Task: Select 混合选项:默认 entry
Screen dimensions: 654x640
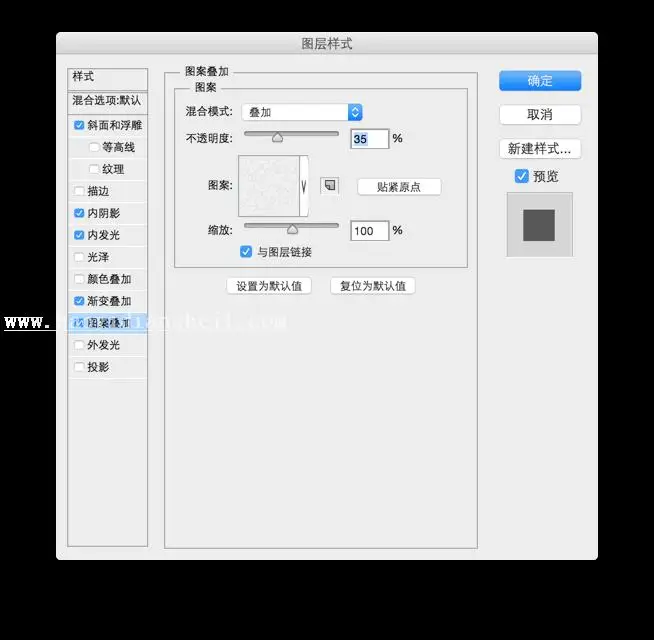Action: (x=108, y=101)
